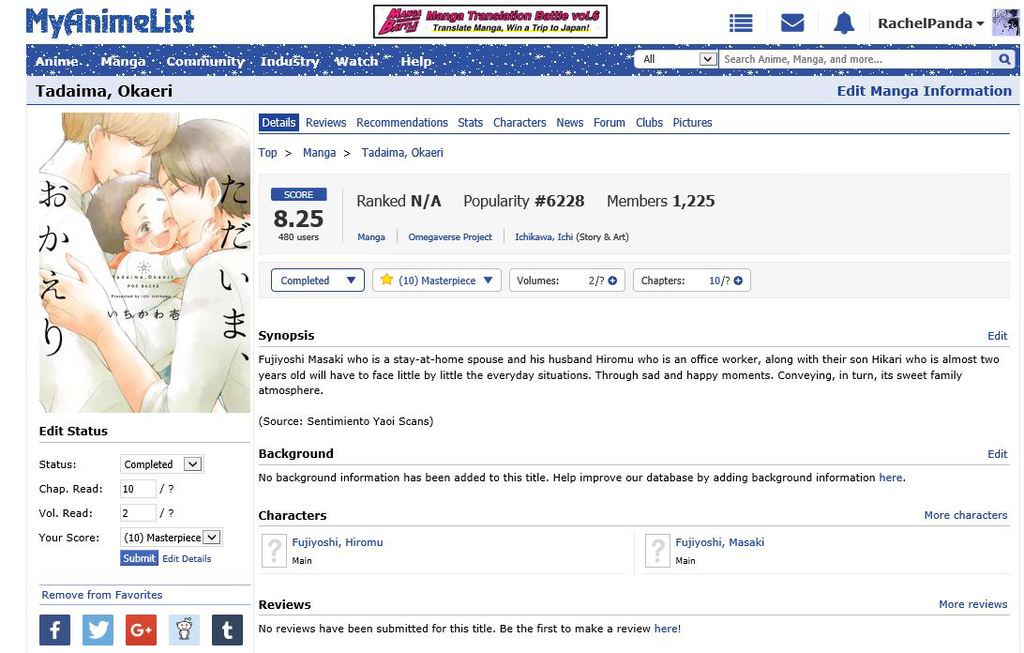Increment chapters read plus icon

pyautogui.click(x=738, y=281)
